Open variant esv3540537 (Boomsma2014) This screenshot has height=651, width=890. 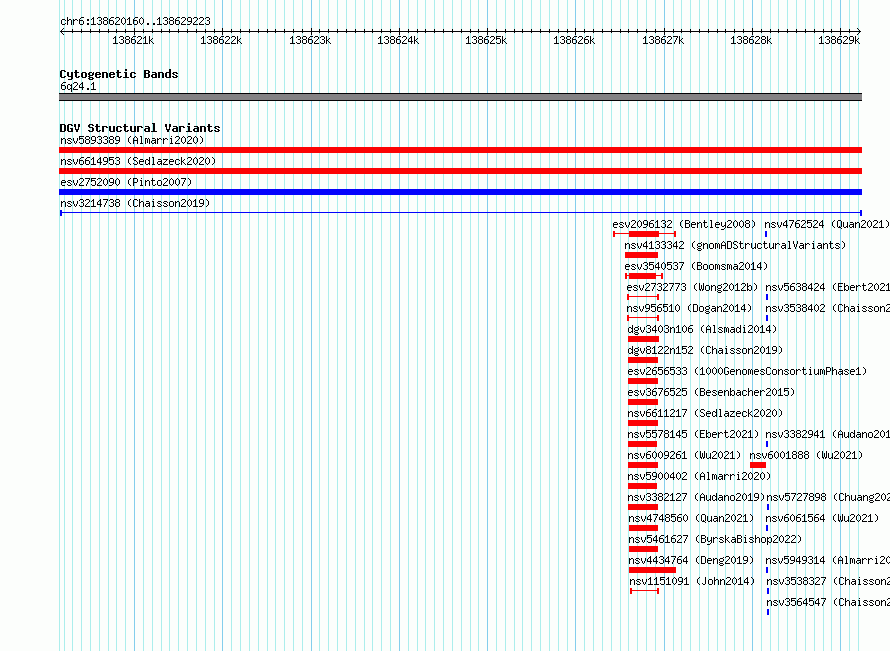click(696, 266)
